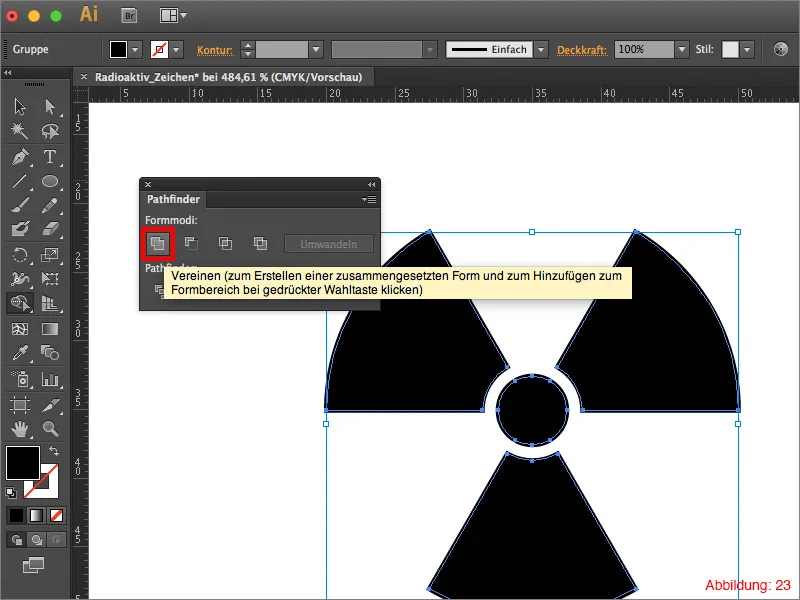The image size is (800, 600).
Task: Close the Radioaktiv_Zeichen document tab
Action: pyautogui.click(x=84, y=77)
